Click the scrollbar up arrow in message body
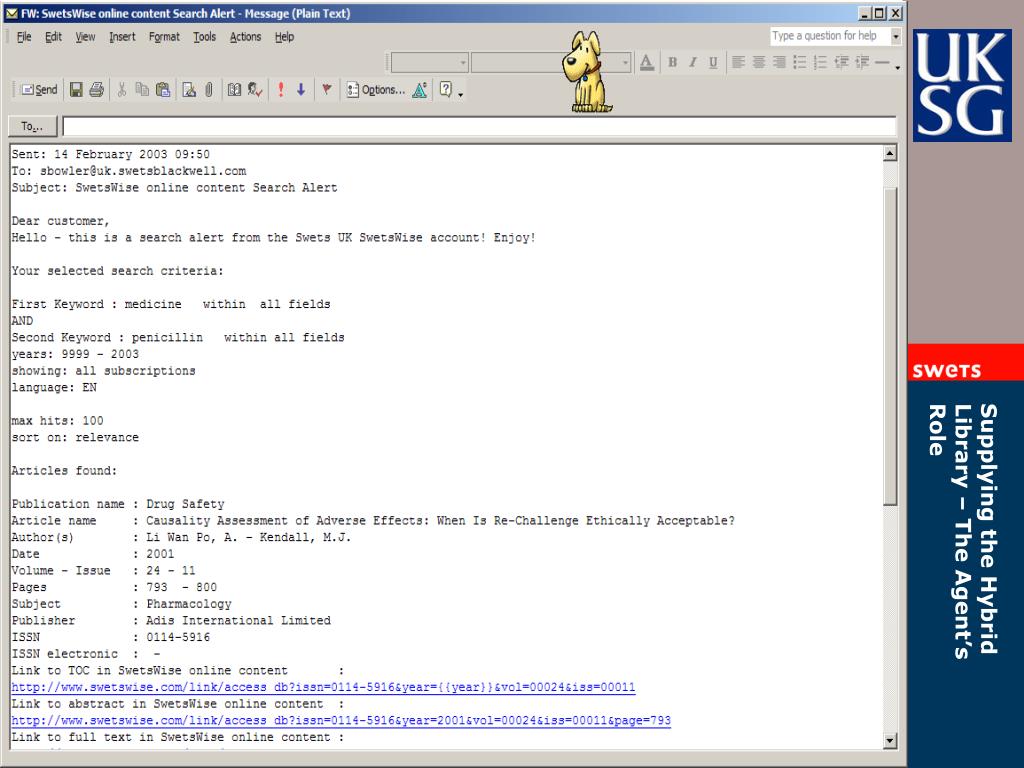This screenshot has height=768, width=1024. pos(889,153)
